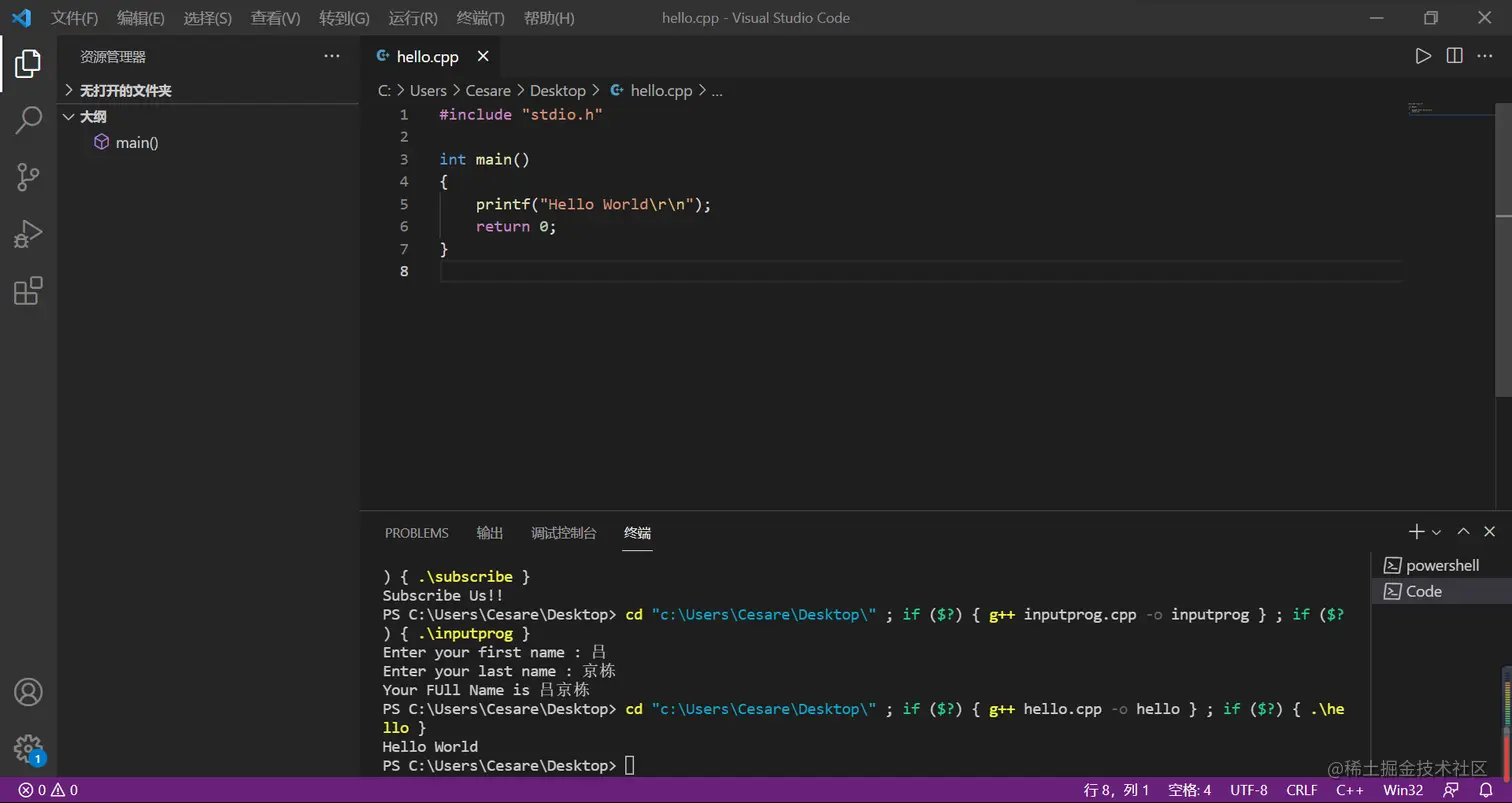Open the notifications bell in status bar

[1486, 790]
